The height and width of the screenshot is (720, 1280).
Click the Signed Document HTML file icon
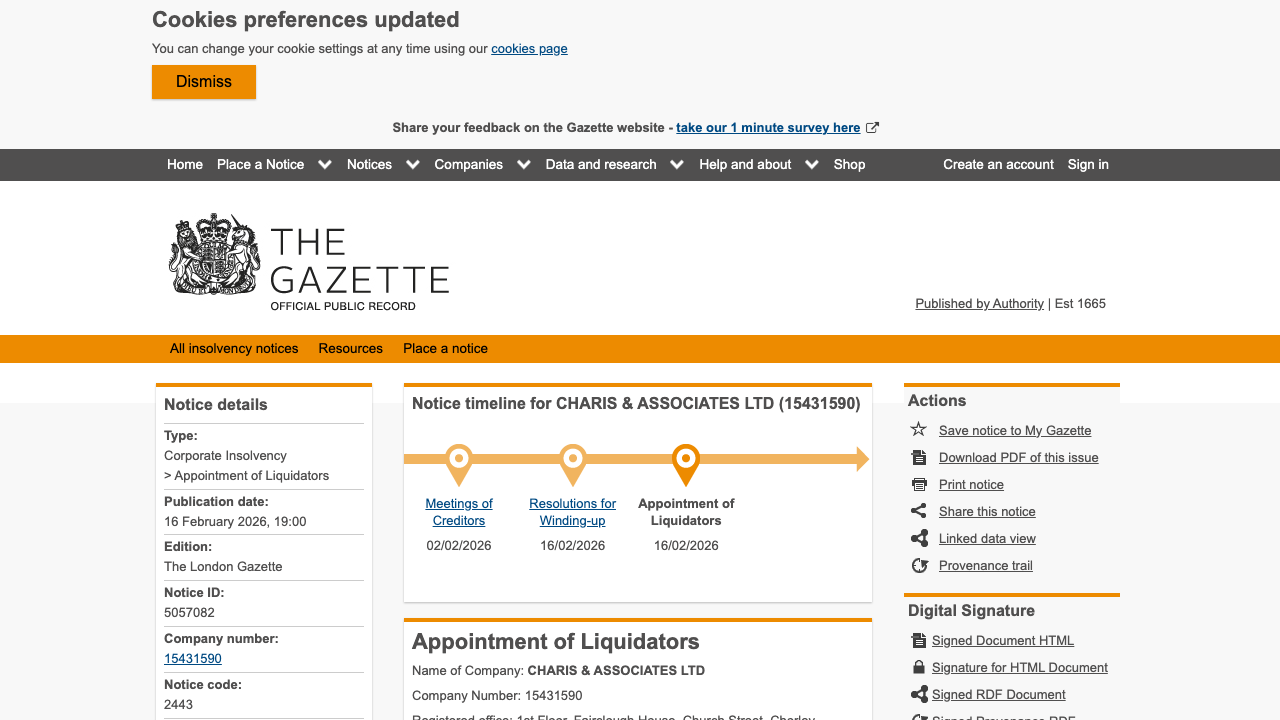coord(919,640)
